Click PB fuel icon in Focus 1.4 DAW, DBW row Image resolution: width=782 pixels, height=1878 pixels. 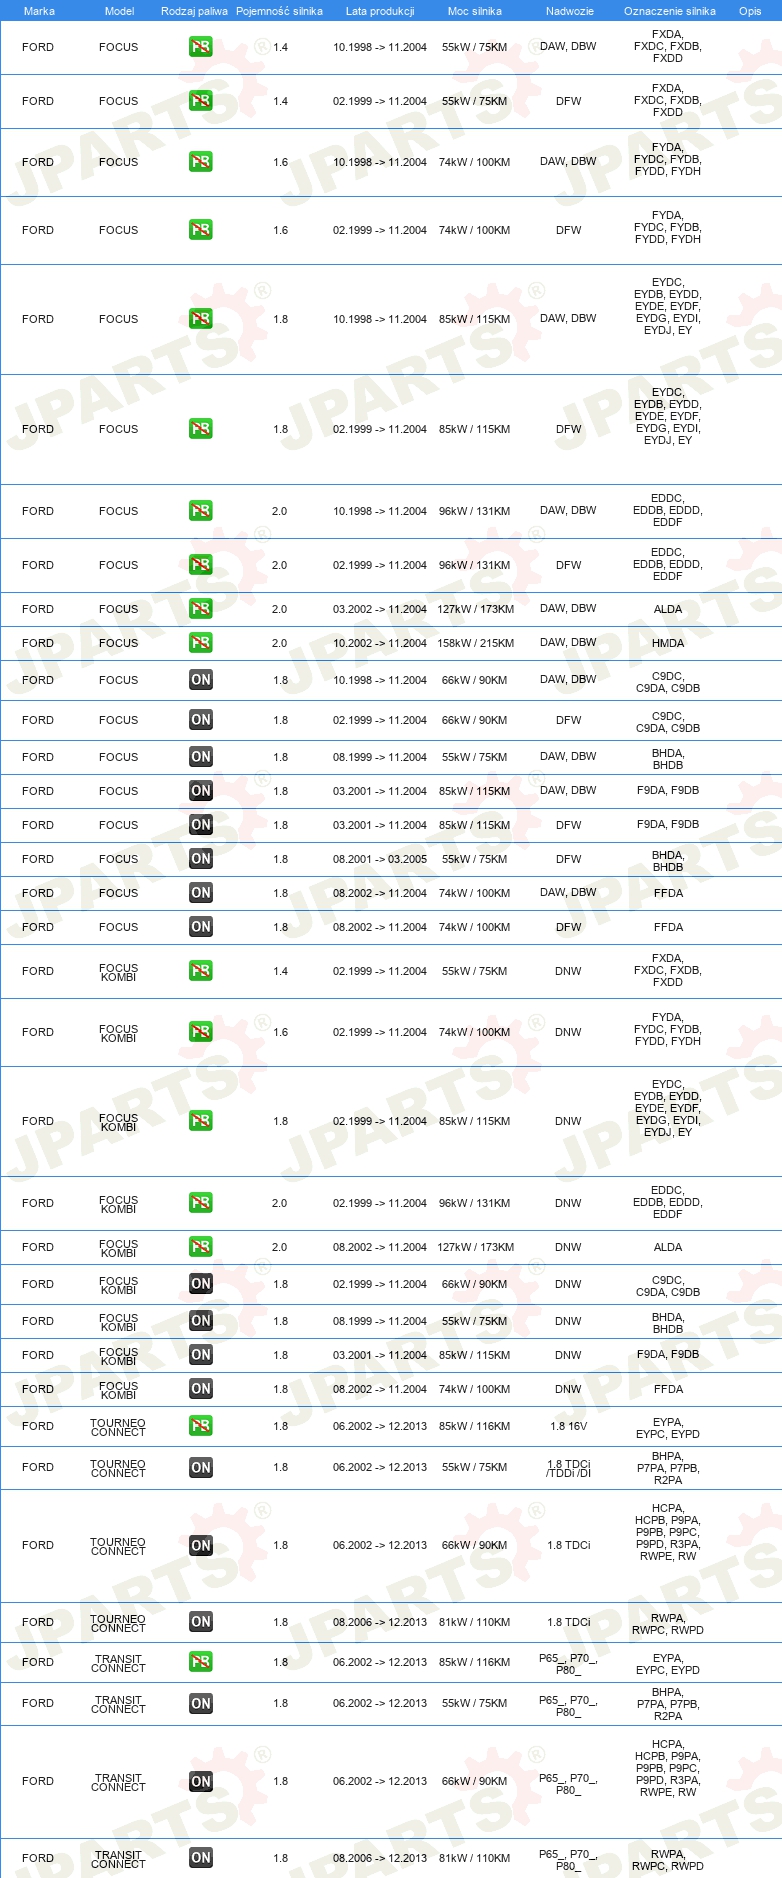[x=201, y=47]
